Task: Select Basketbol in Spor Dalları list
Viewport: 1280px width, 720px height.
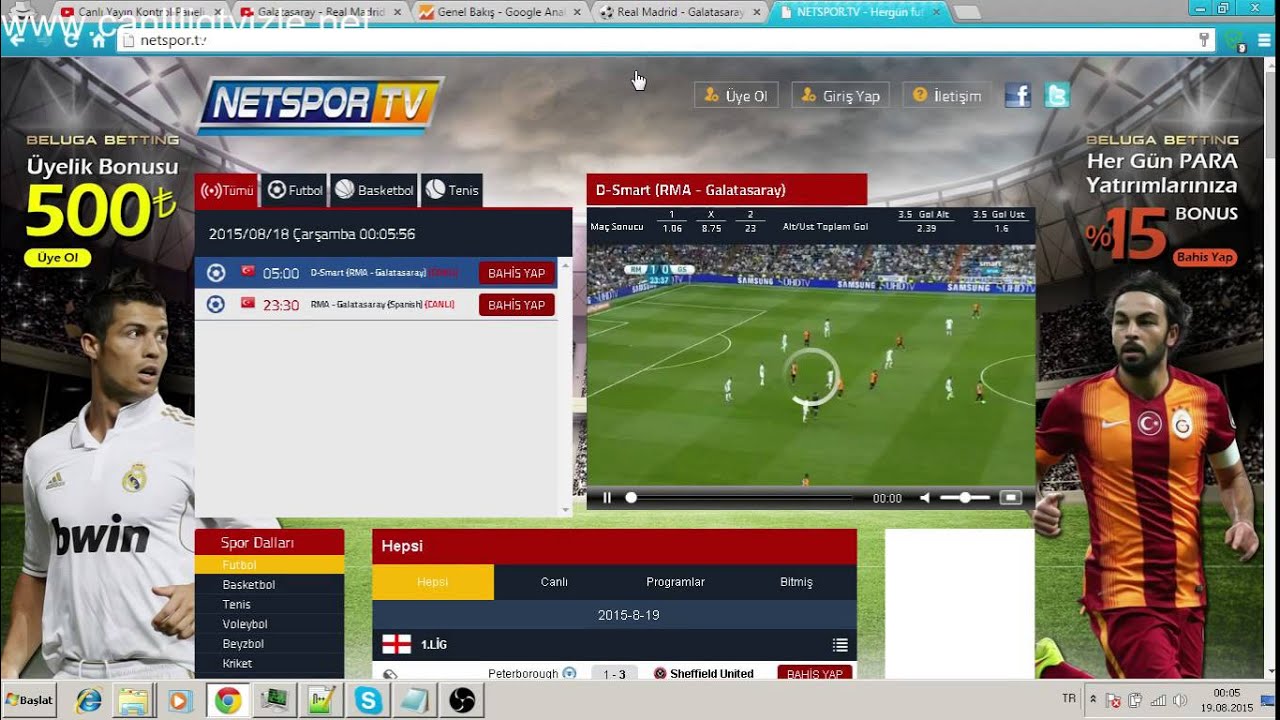Action: point(269,585)
